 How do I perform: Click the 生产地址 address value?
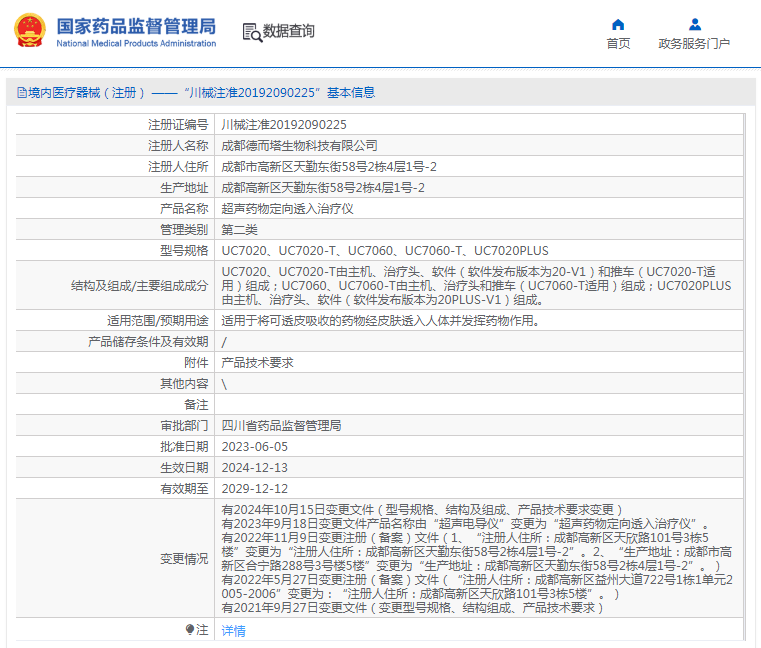click(323, 187)
